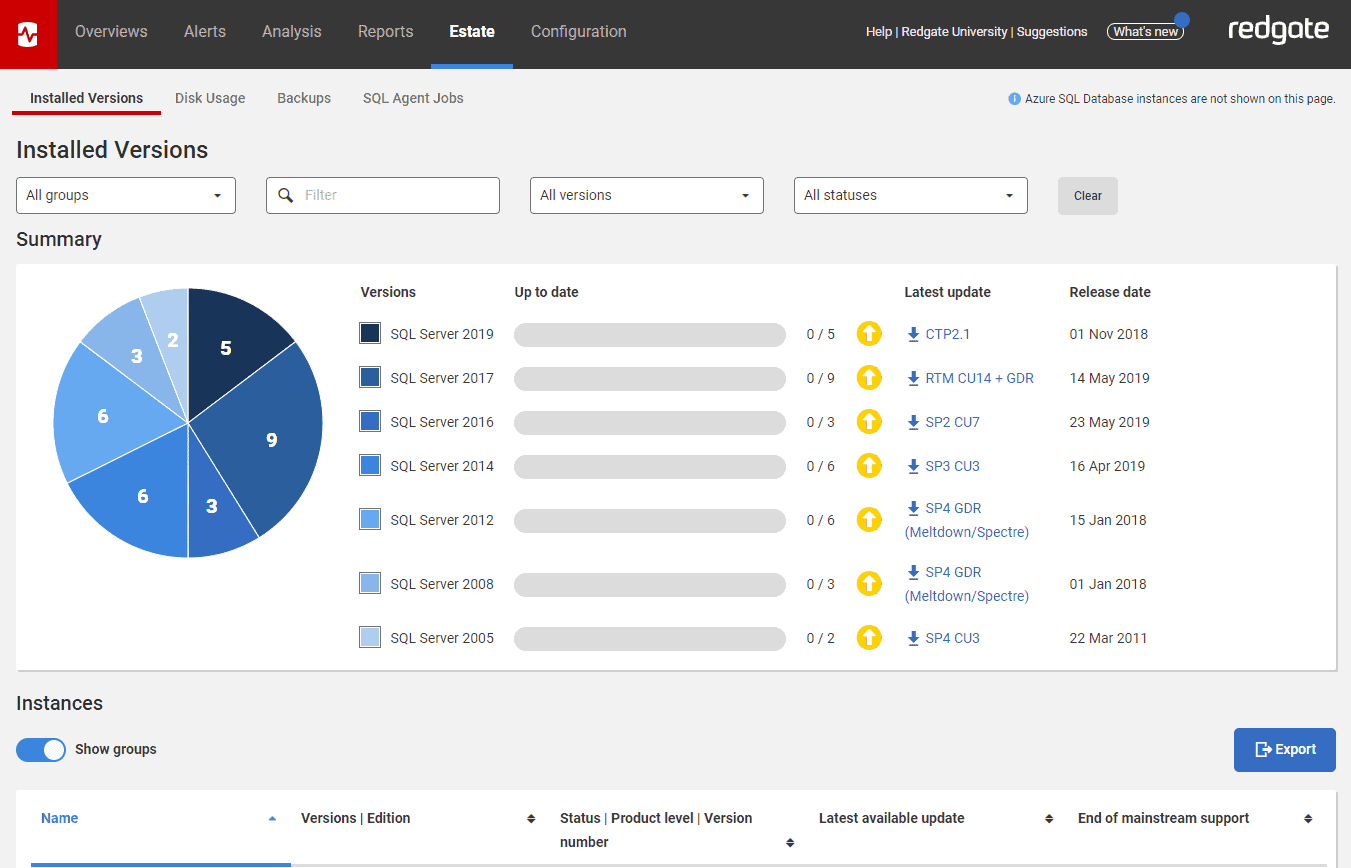Click the yellow update arrow for SQL Server 2016

pyautogui.click(x=869, y=422)
